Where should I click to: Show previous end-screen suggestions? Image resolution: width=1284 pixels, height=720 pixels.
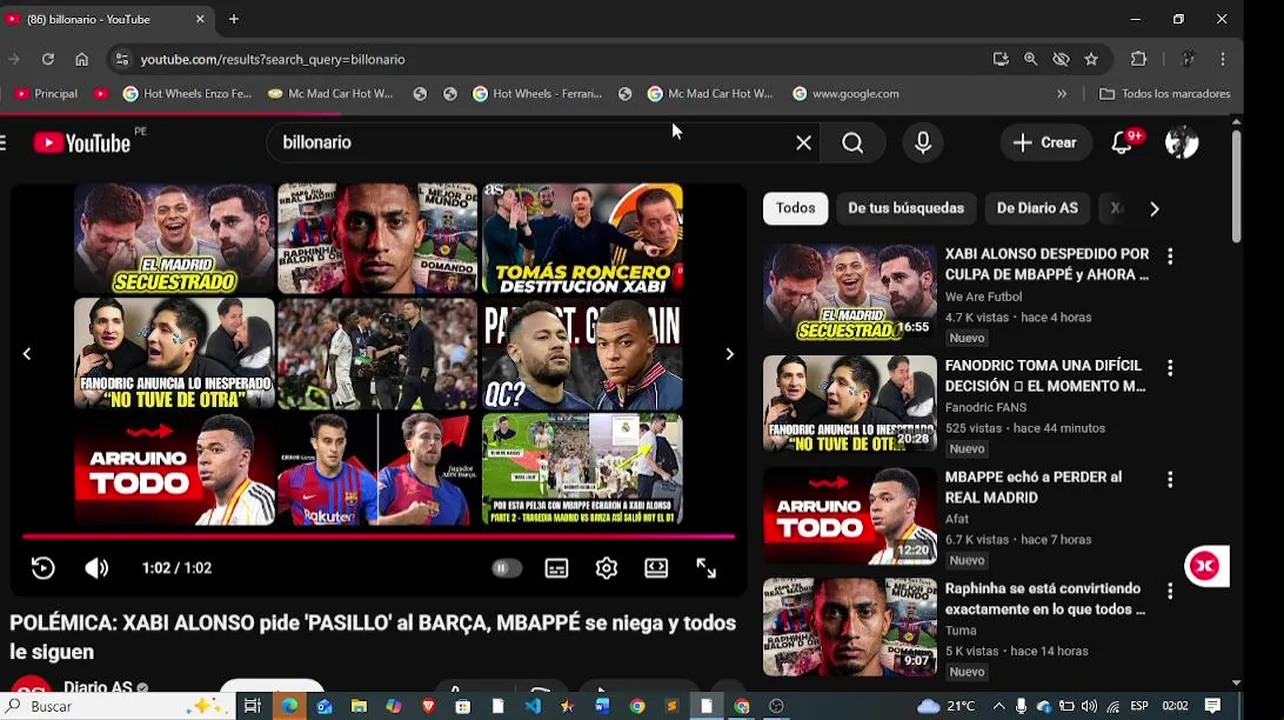pos(27,354)
